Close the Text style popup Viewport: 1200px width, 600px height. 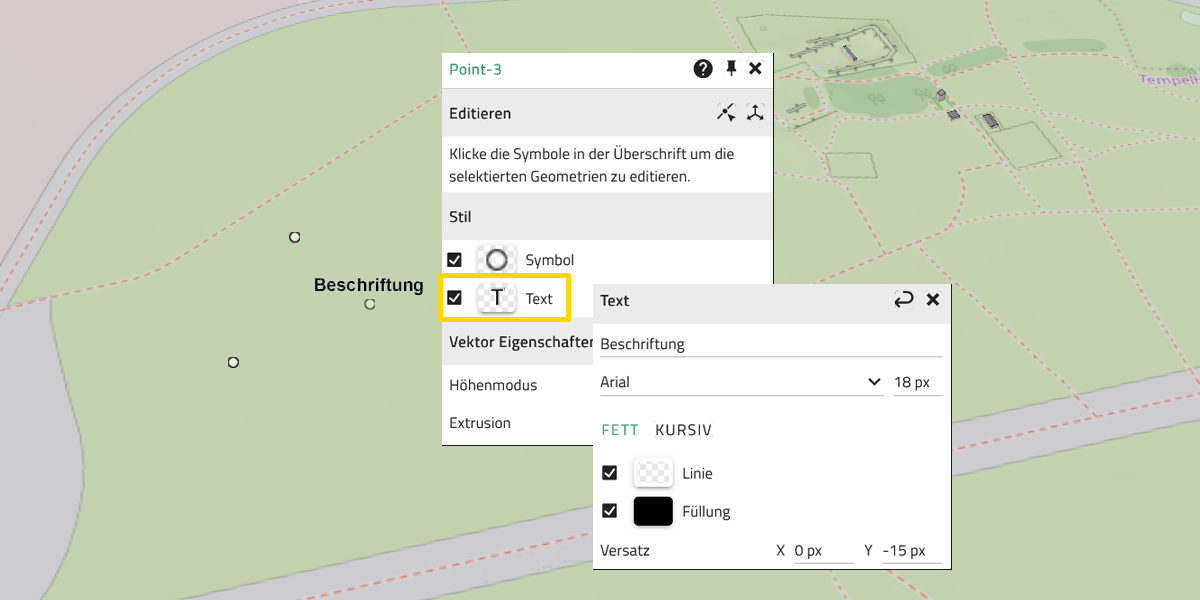933,300
